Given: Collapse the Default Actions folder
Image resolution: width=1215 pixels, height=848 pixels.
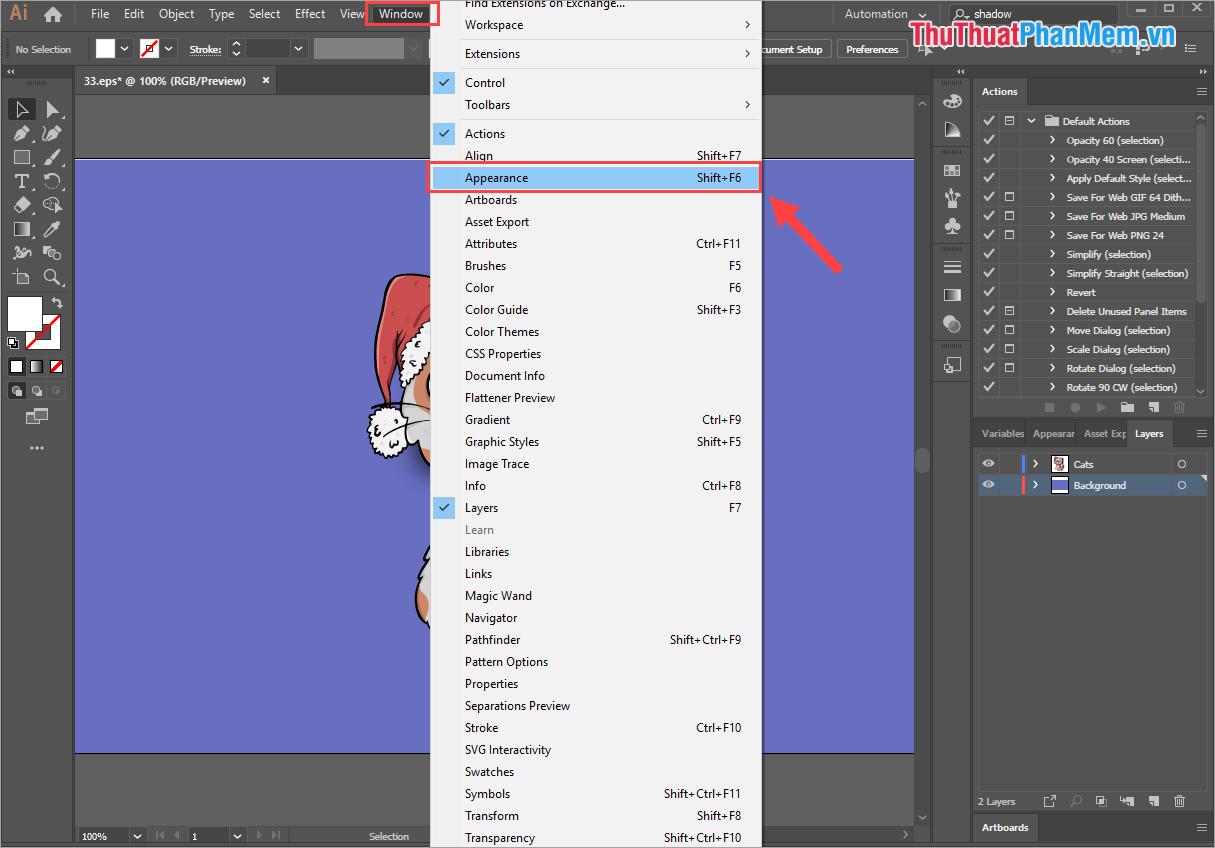Looking at the screenshot, I should [x=1031, y=119].
